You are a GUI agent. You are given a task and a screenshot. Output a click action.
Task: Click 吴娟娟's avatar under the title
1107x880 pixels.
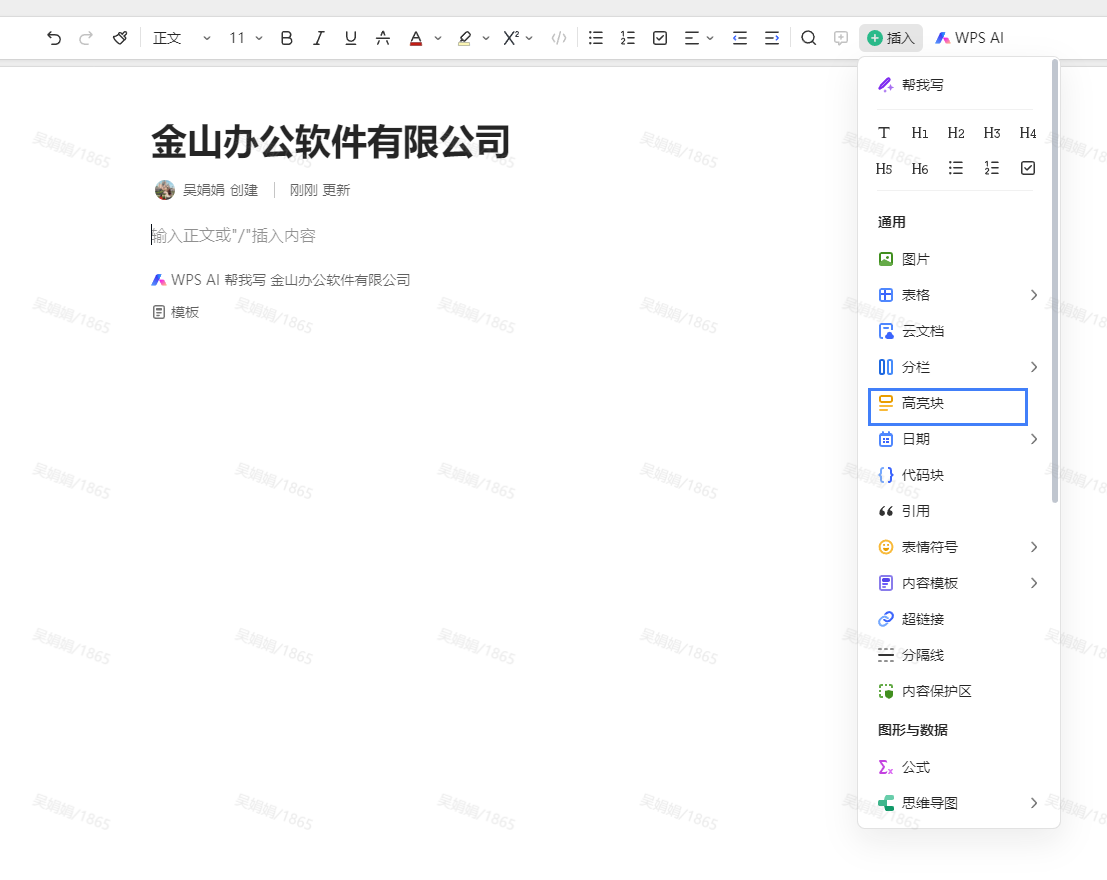point(164,190)
